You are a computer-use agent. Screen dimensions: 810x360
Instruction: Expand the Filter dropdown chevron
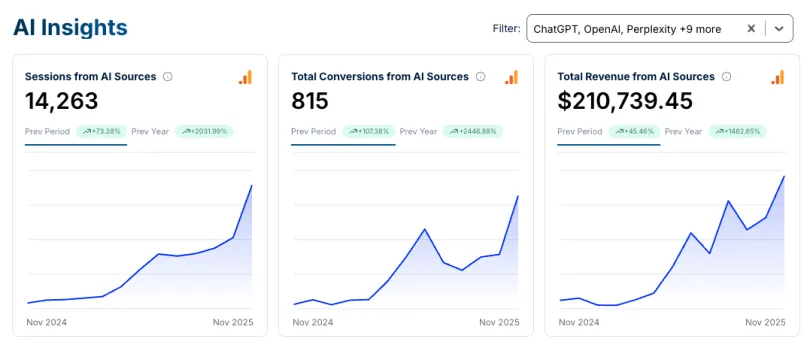pos(779,28)
